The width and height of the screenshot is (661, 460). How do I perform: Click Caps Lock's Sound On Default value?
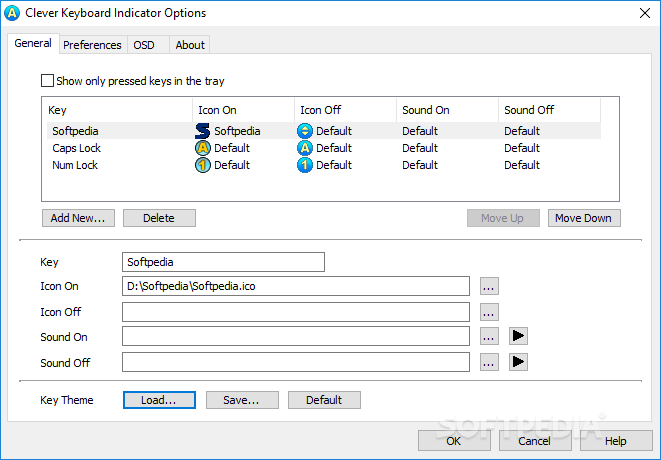(420, 148)
